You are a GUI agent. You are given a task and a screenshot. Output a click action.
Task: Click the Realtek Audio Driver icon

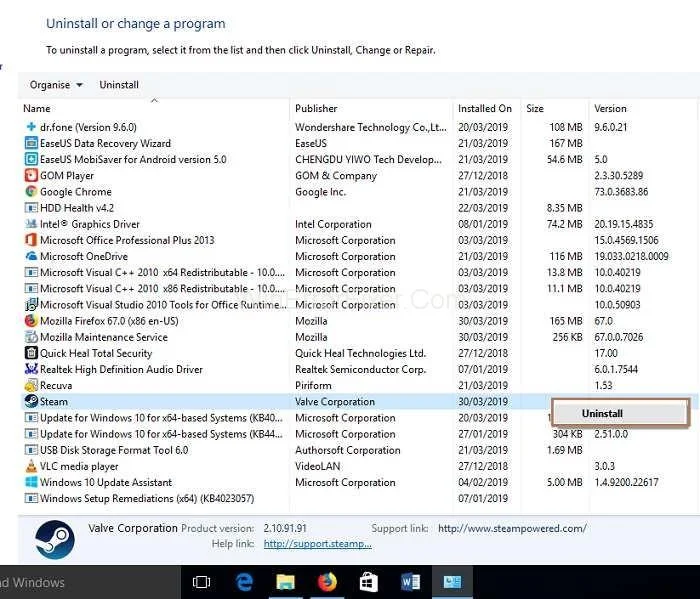pyautogui.click(x=31, y=369)
